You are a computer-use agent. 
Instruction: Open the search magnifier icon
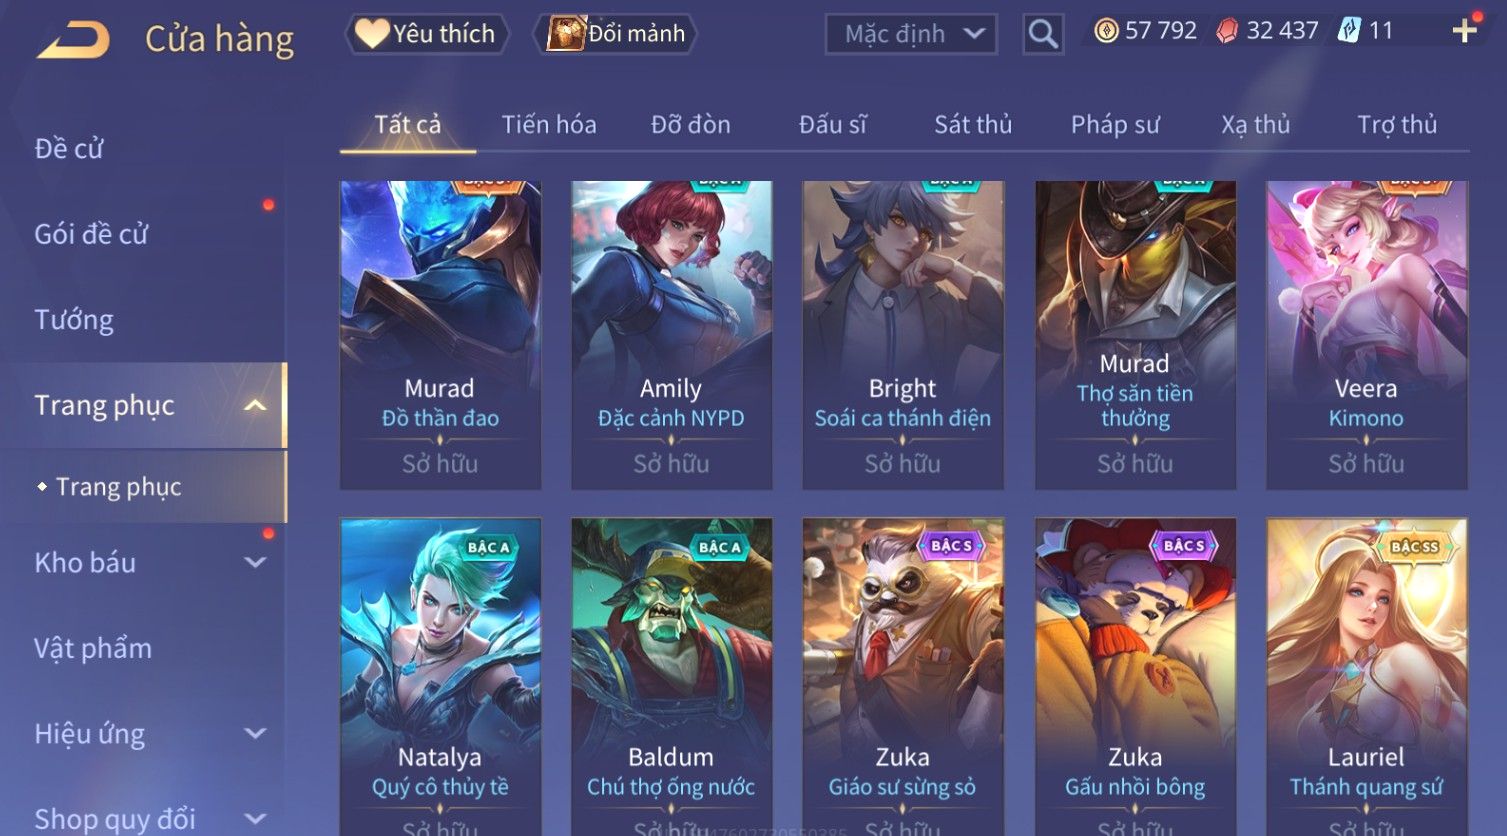click(x=1043, y=34)
